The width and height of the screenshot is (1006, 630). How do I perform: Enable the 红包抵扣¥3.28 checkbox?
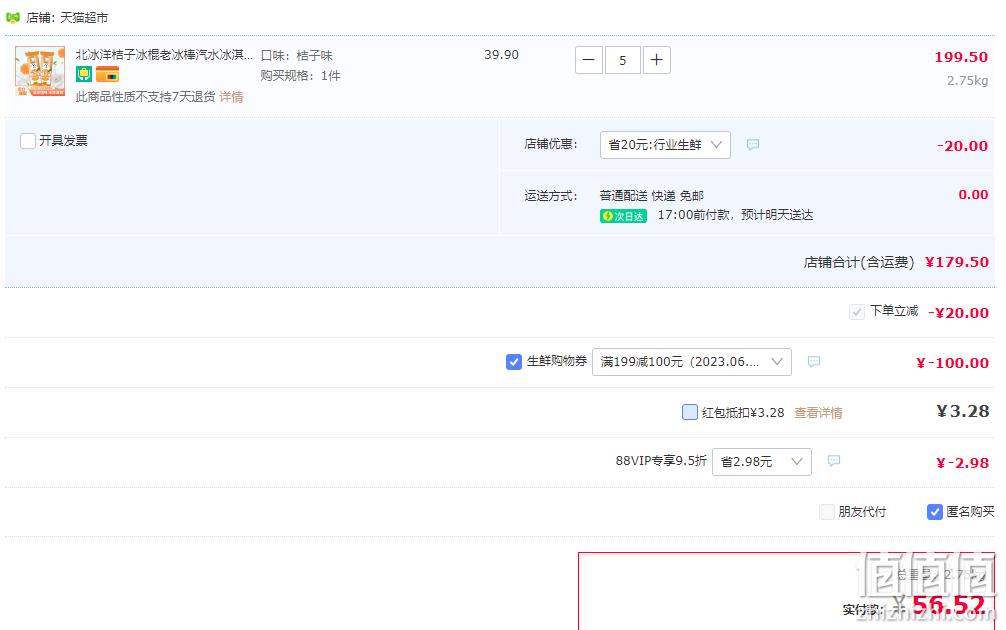point(690,412)
